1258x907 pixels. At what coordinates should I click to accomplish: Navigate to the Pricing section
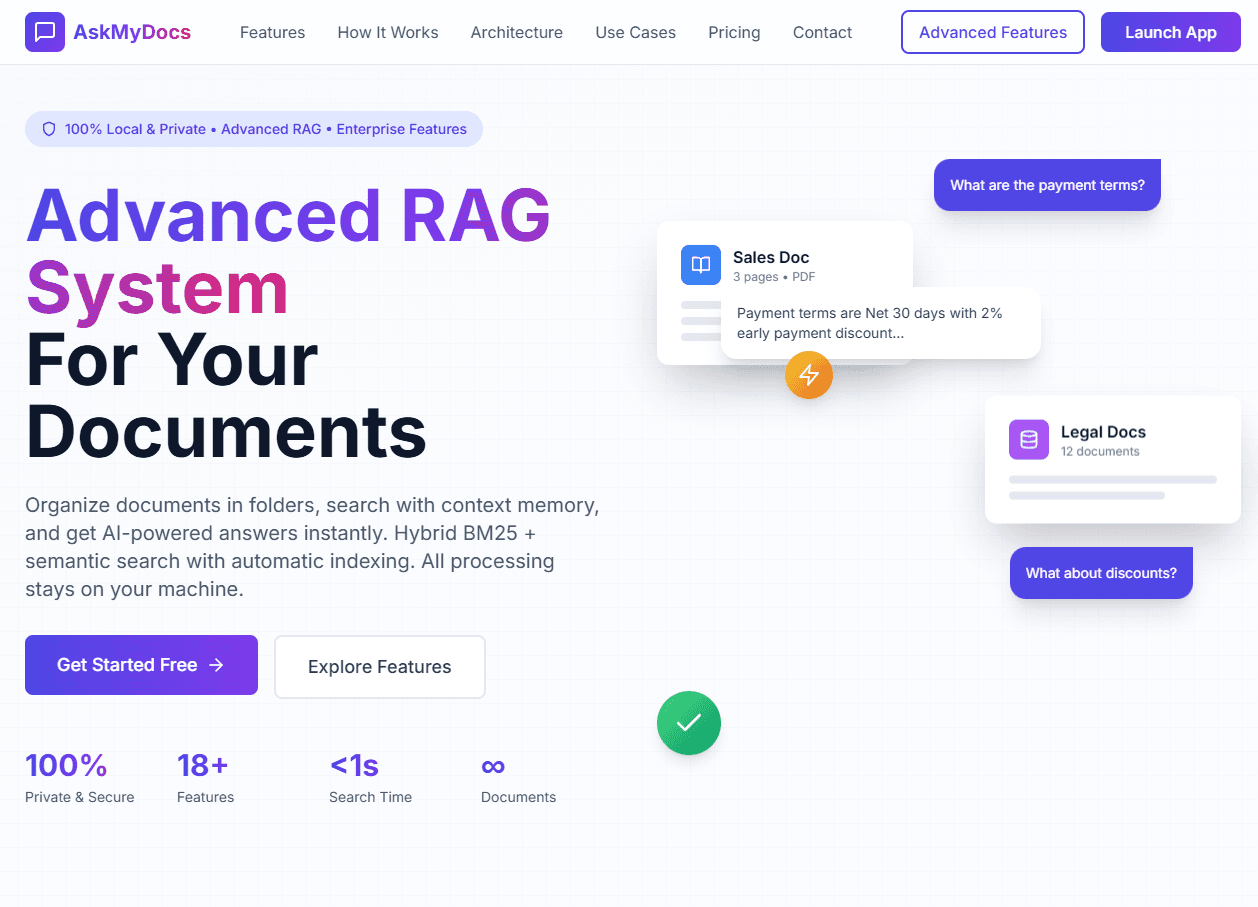coord(734,32)
